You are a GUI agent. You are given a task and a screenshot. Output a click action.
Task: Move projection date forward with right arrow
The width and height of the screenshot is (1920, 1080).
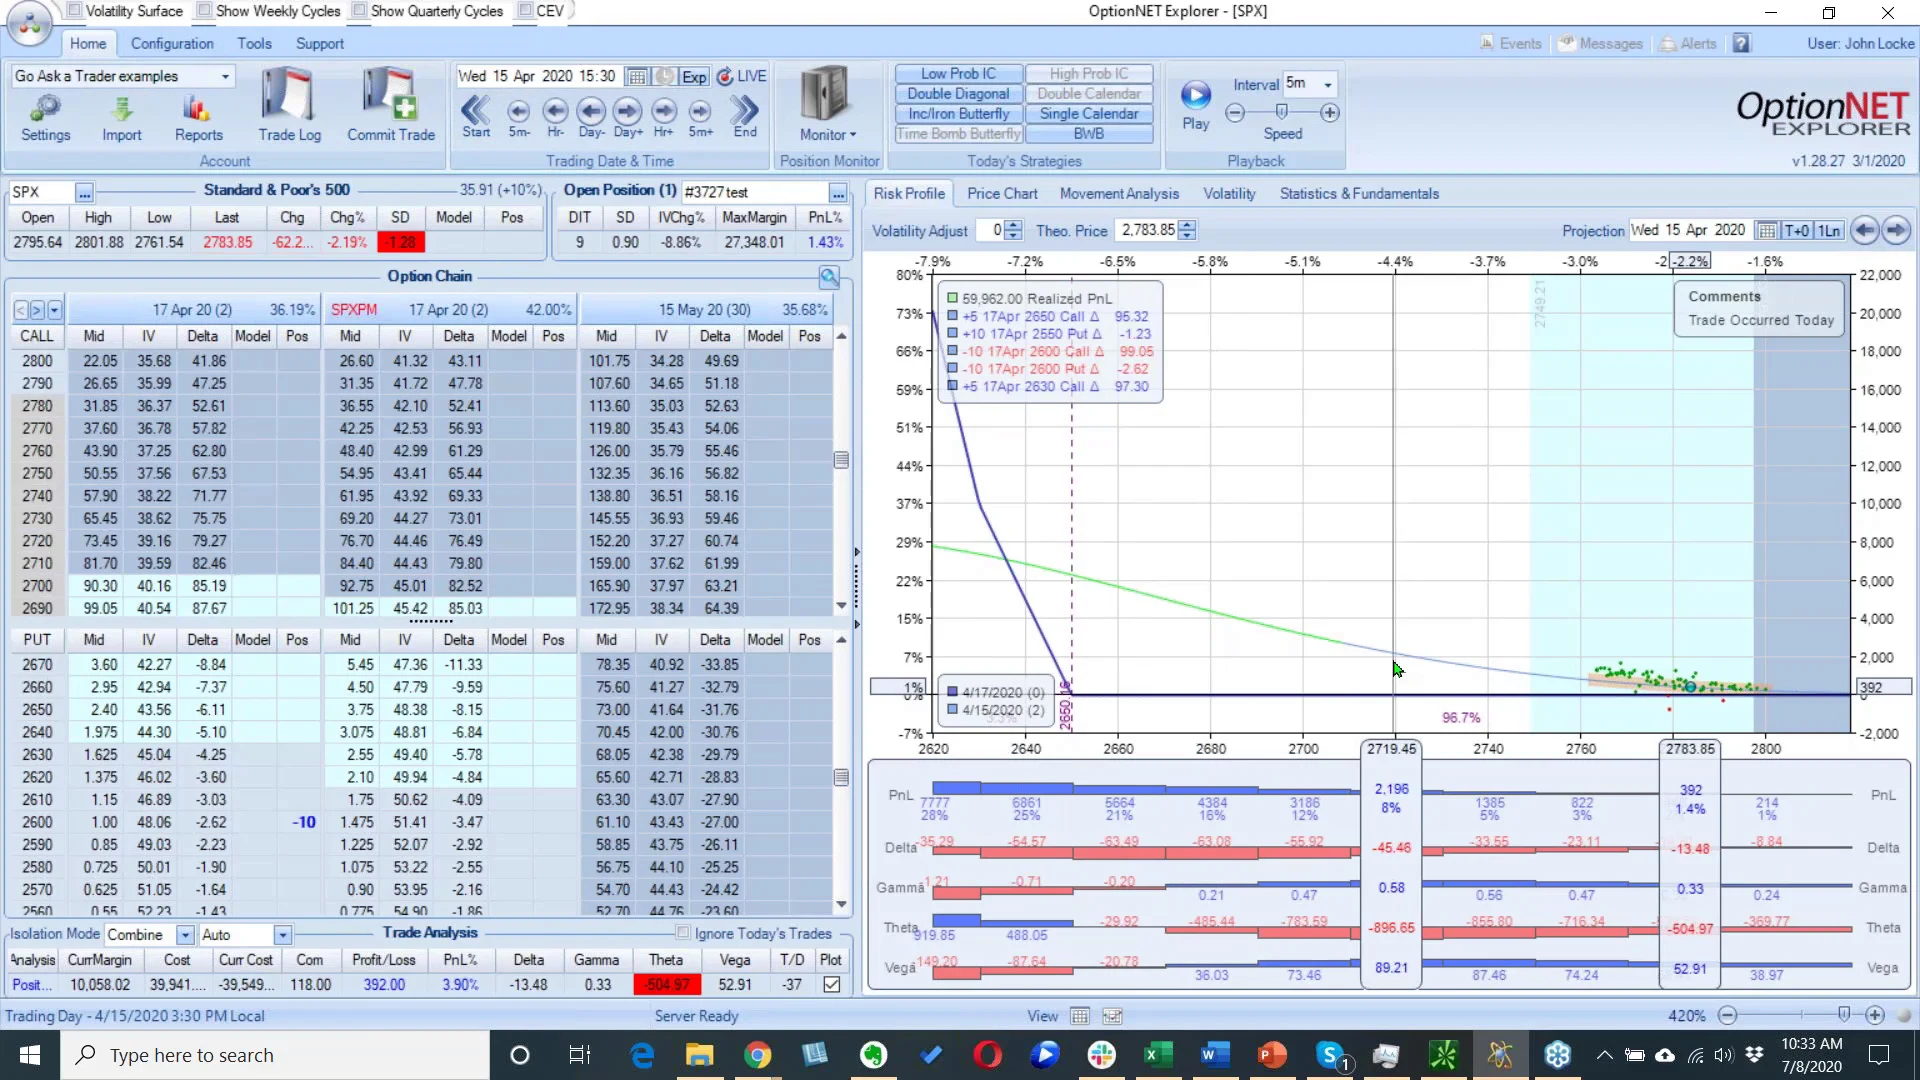[1896, 230]
